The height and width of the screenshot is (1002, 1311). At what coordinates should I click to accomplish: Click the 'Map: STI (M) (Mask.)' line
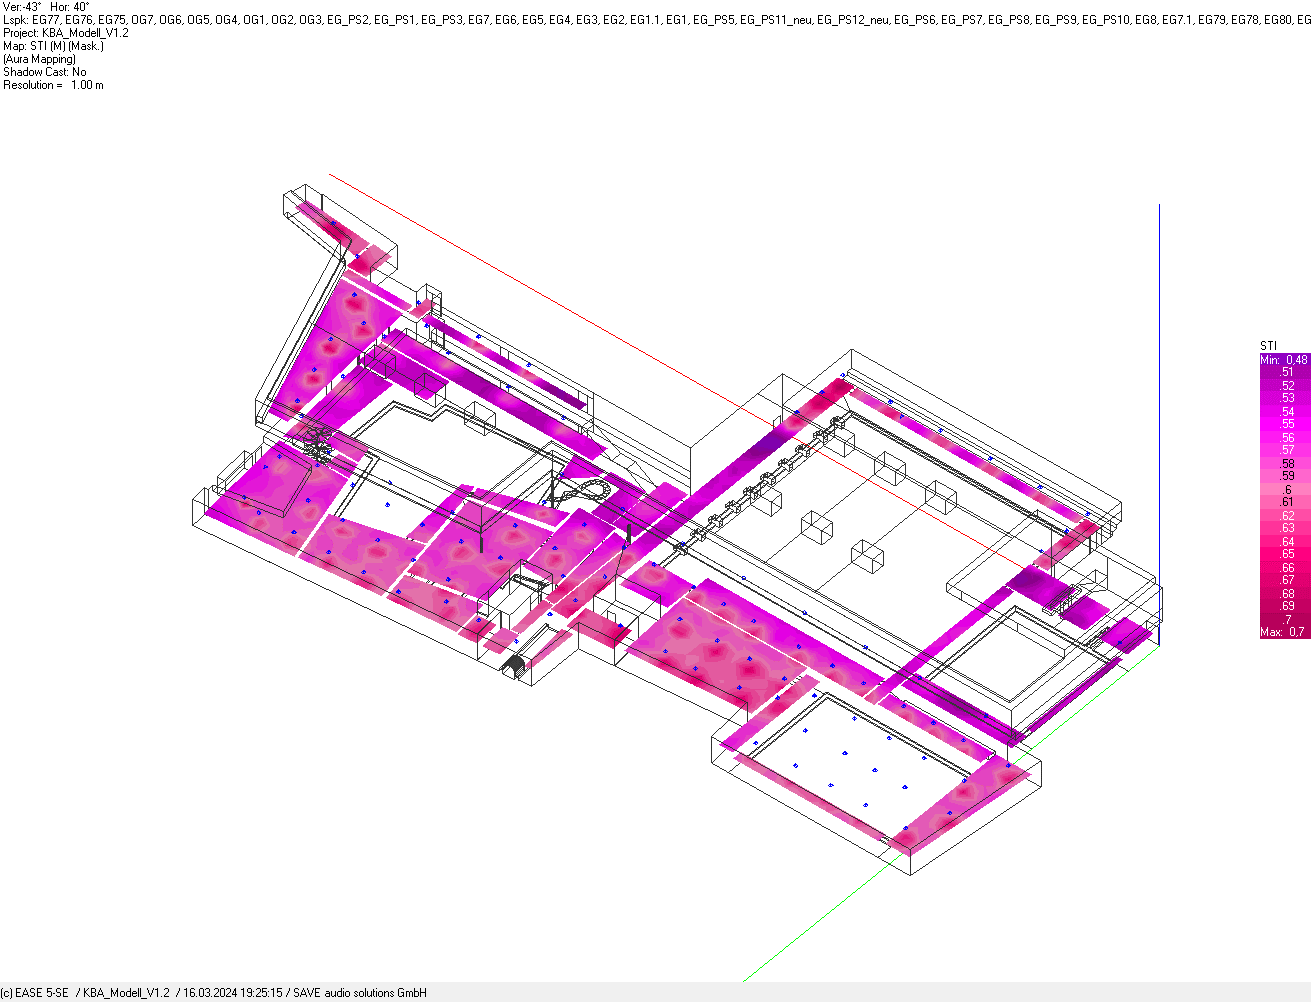coord(53,46)
